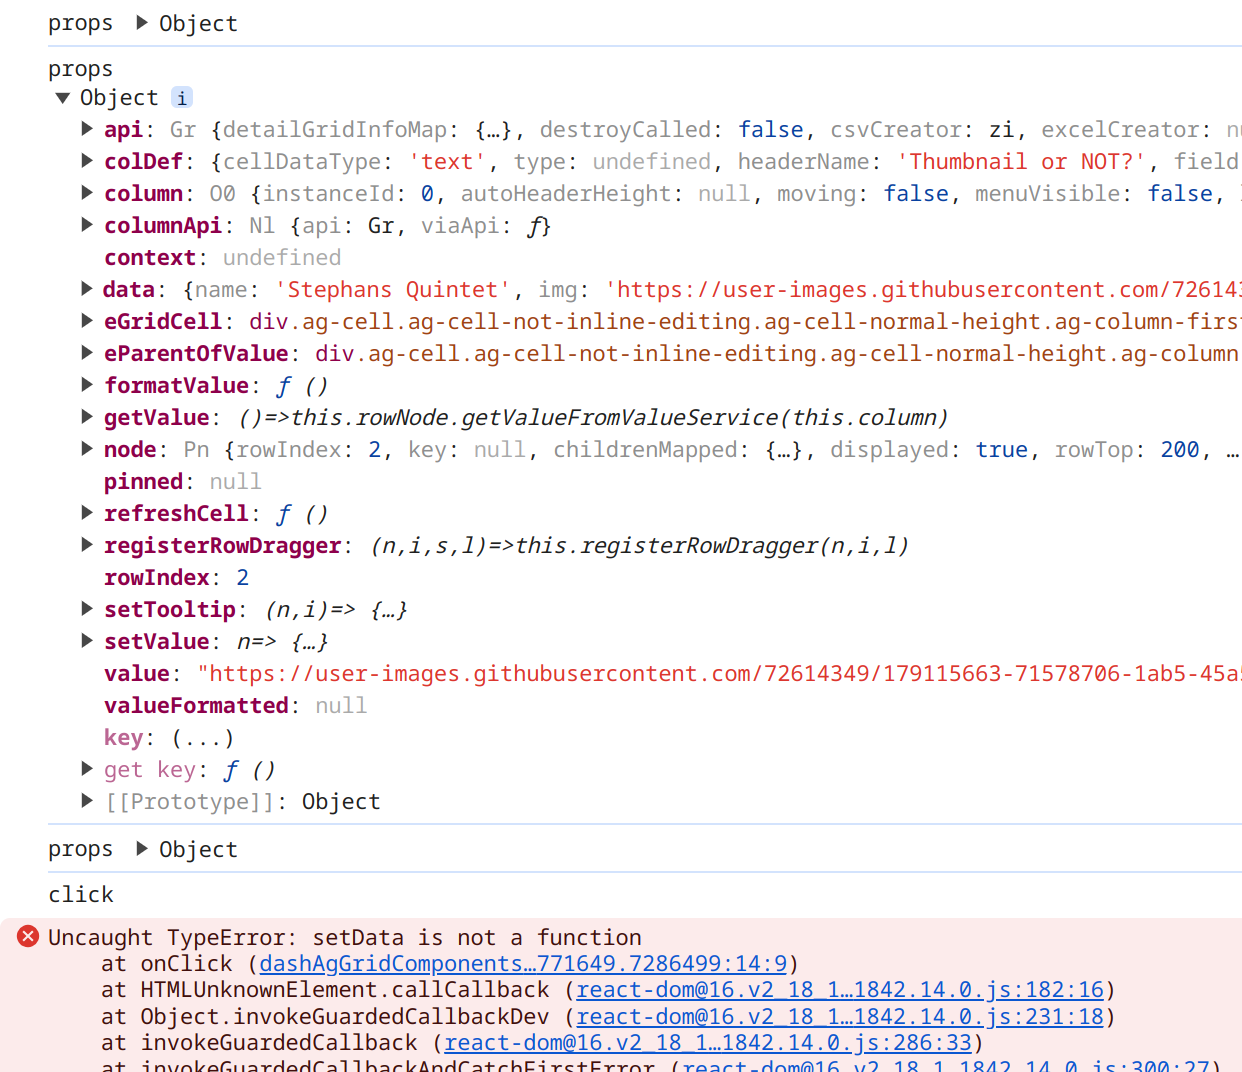
Task: Select the Uncaught TypeError message text
Action: 345,938
